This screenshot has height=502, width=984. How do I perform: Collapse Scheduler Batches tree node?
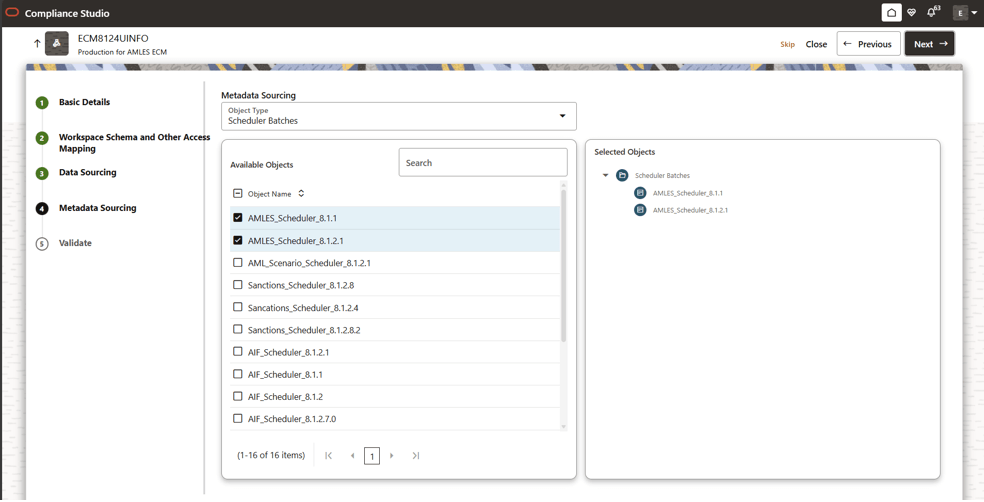coord(606,175)
